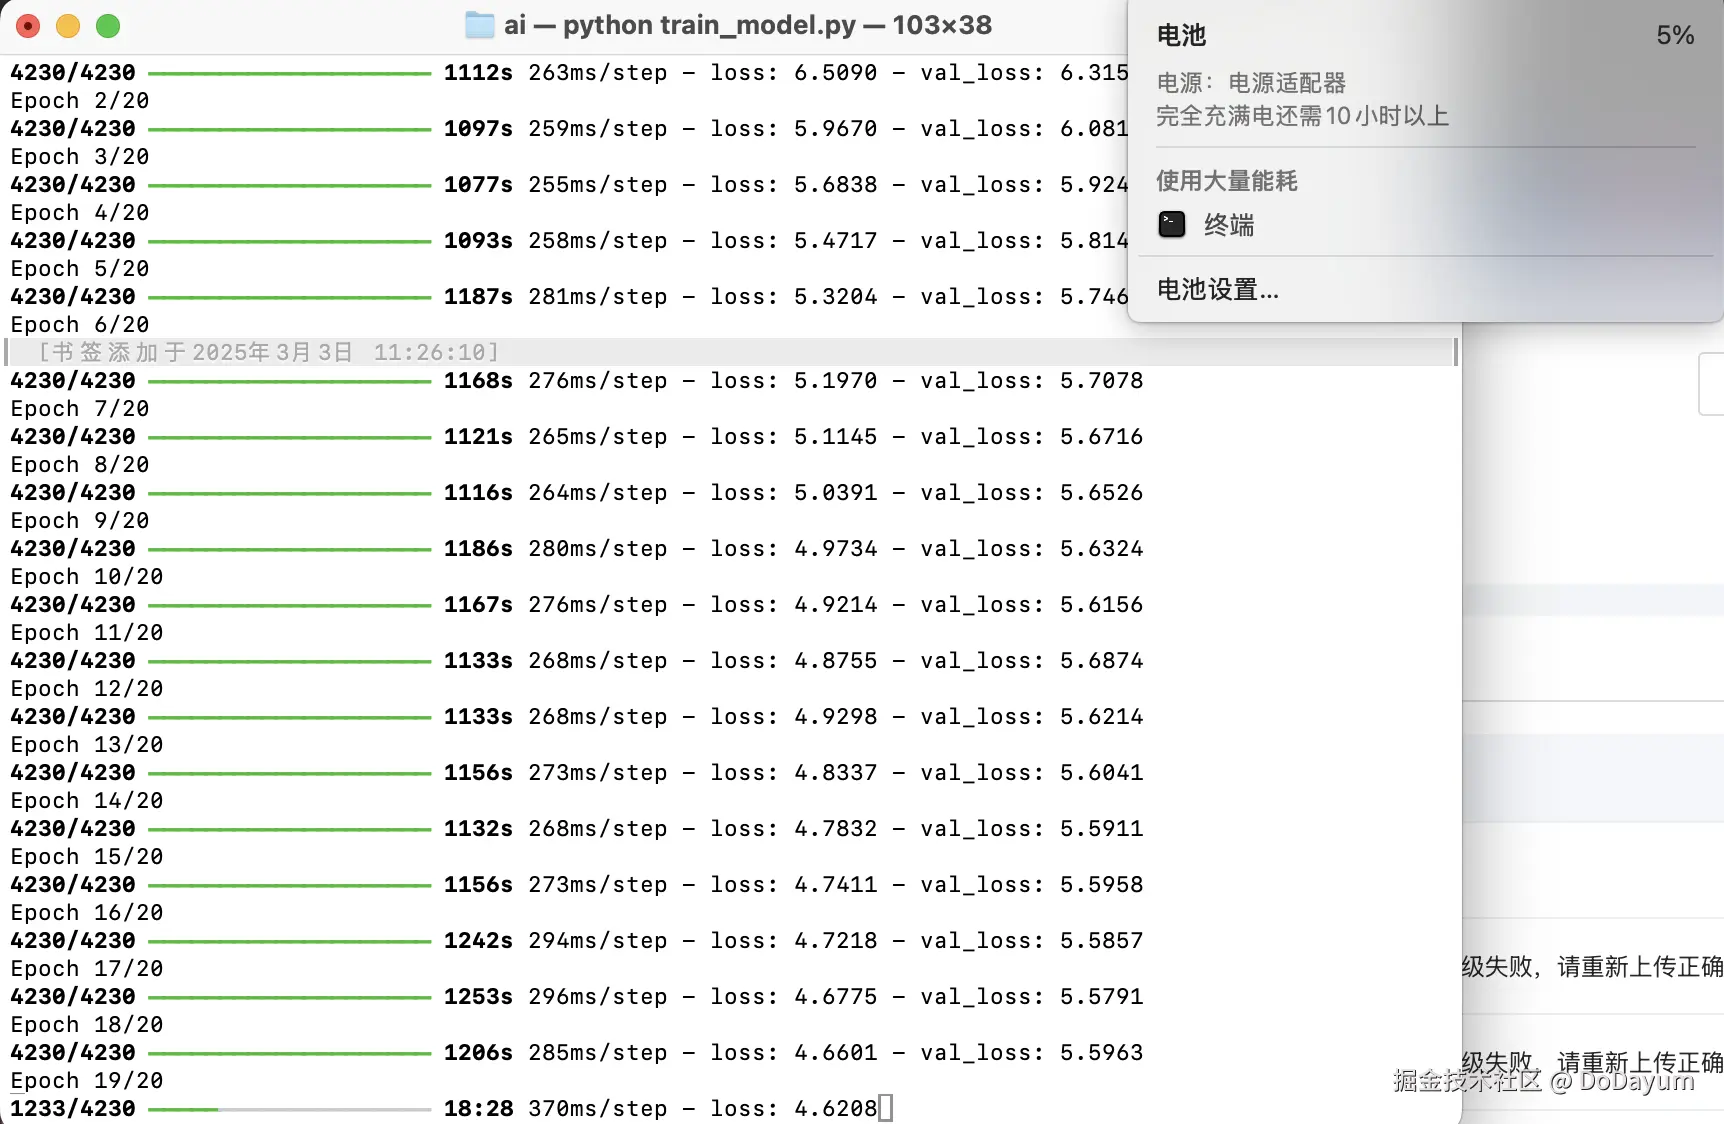The width and height of the screenshot is (1724, 1124).
Task: Click the green fullscreen button
Action: point(108,26)
